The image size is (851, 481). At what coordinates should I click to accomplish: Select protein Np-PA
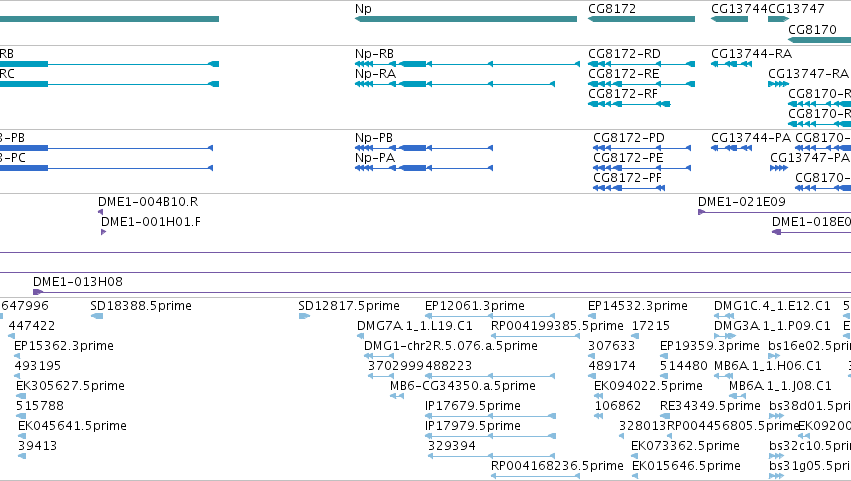pos(374,158)
